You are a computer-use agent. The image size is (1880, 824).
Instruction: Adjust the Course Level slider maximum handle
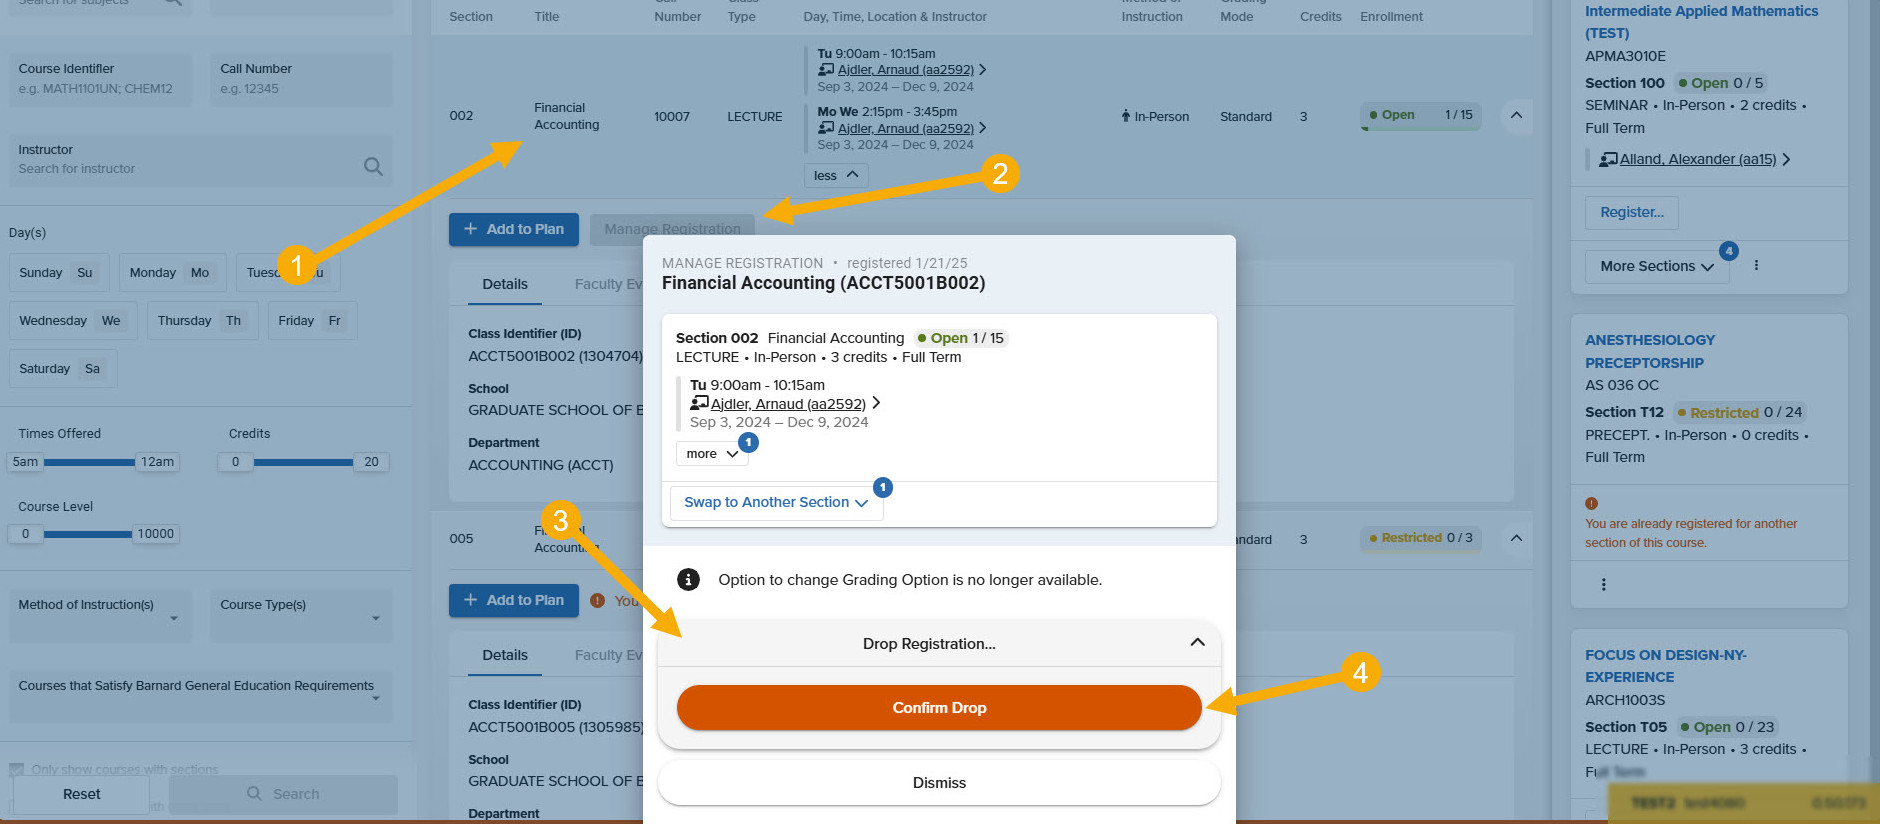pyautogui.click(x=155, y=534)
